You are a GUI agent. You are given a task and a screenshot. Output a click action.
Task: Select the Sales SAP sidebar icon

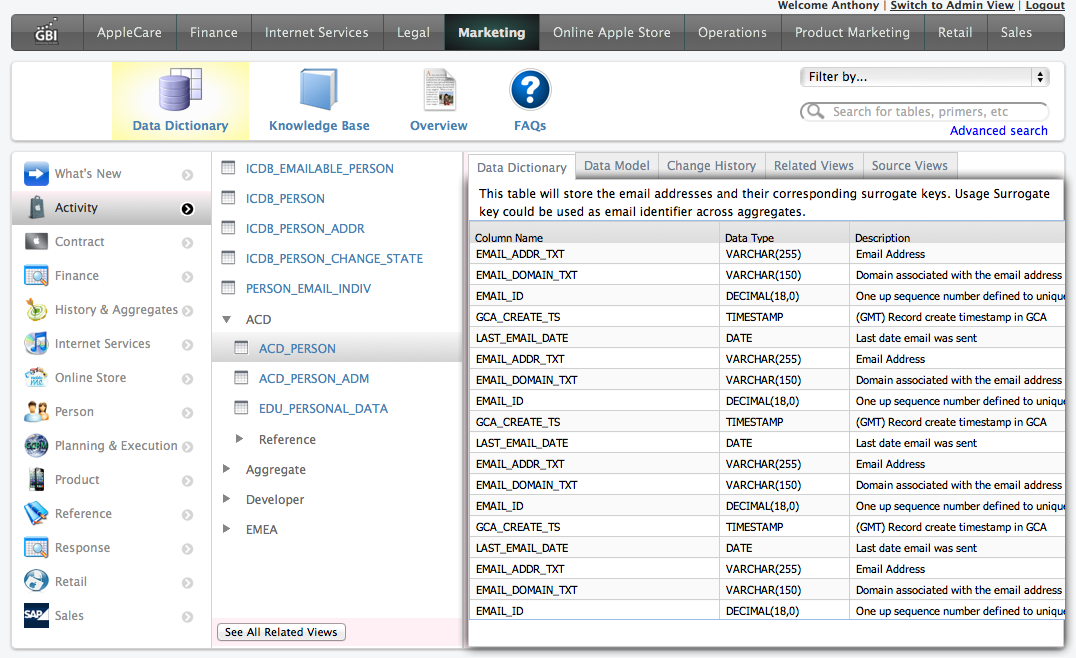click(x=37, y=616)
